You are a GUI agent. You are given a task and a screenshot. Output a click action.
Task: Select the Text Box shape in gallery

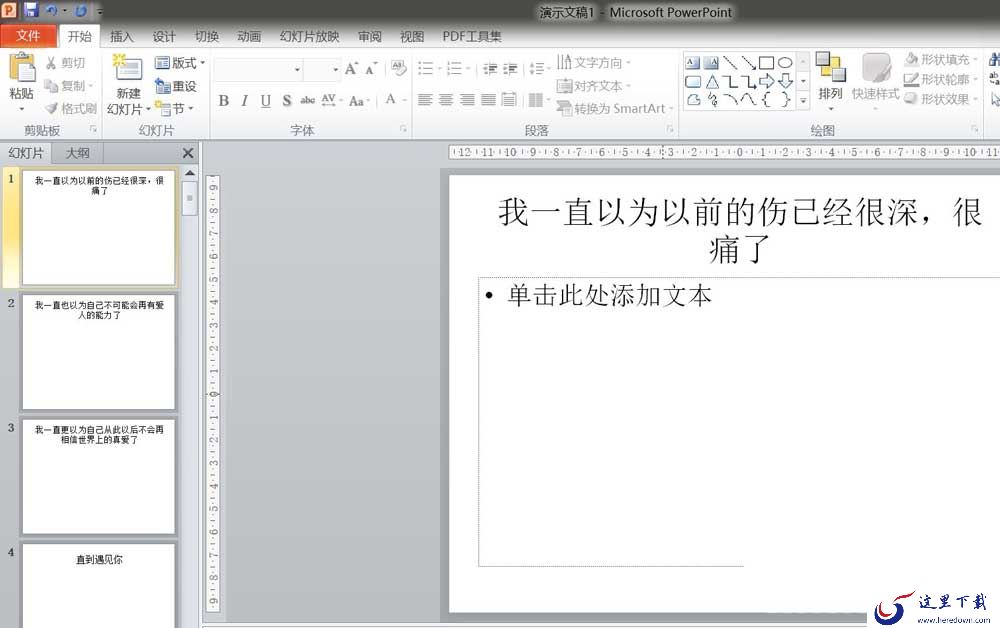pos(693,62)
